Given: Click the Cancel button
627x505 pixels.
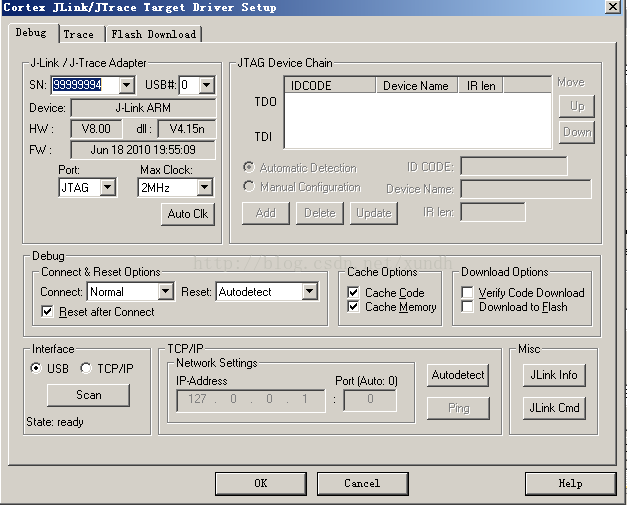Looking at the screenshot, I should coord(363,484).
